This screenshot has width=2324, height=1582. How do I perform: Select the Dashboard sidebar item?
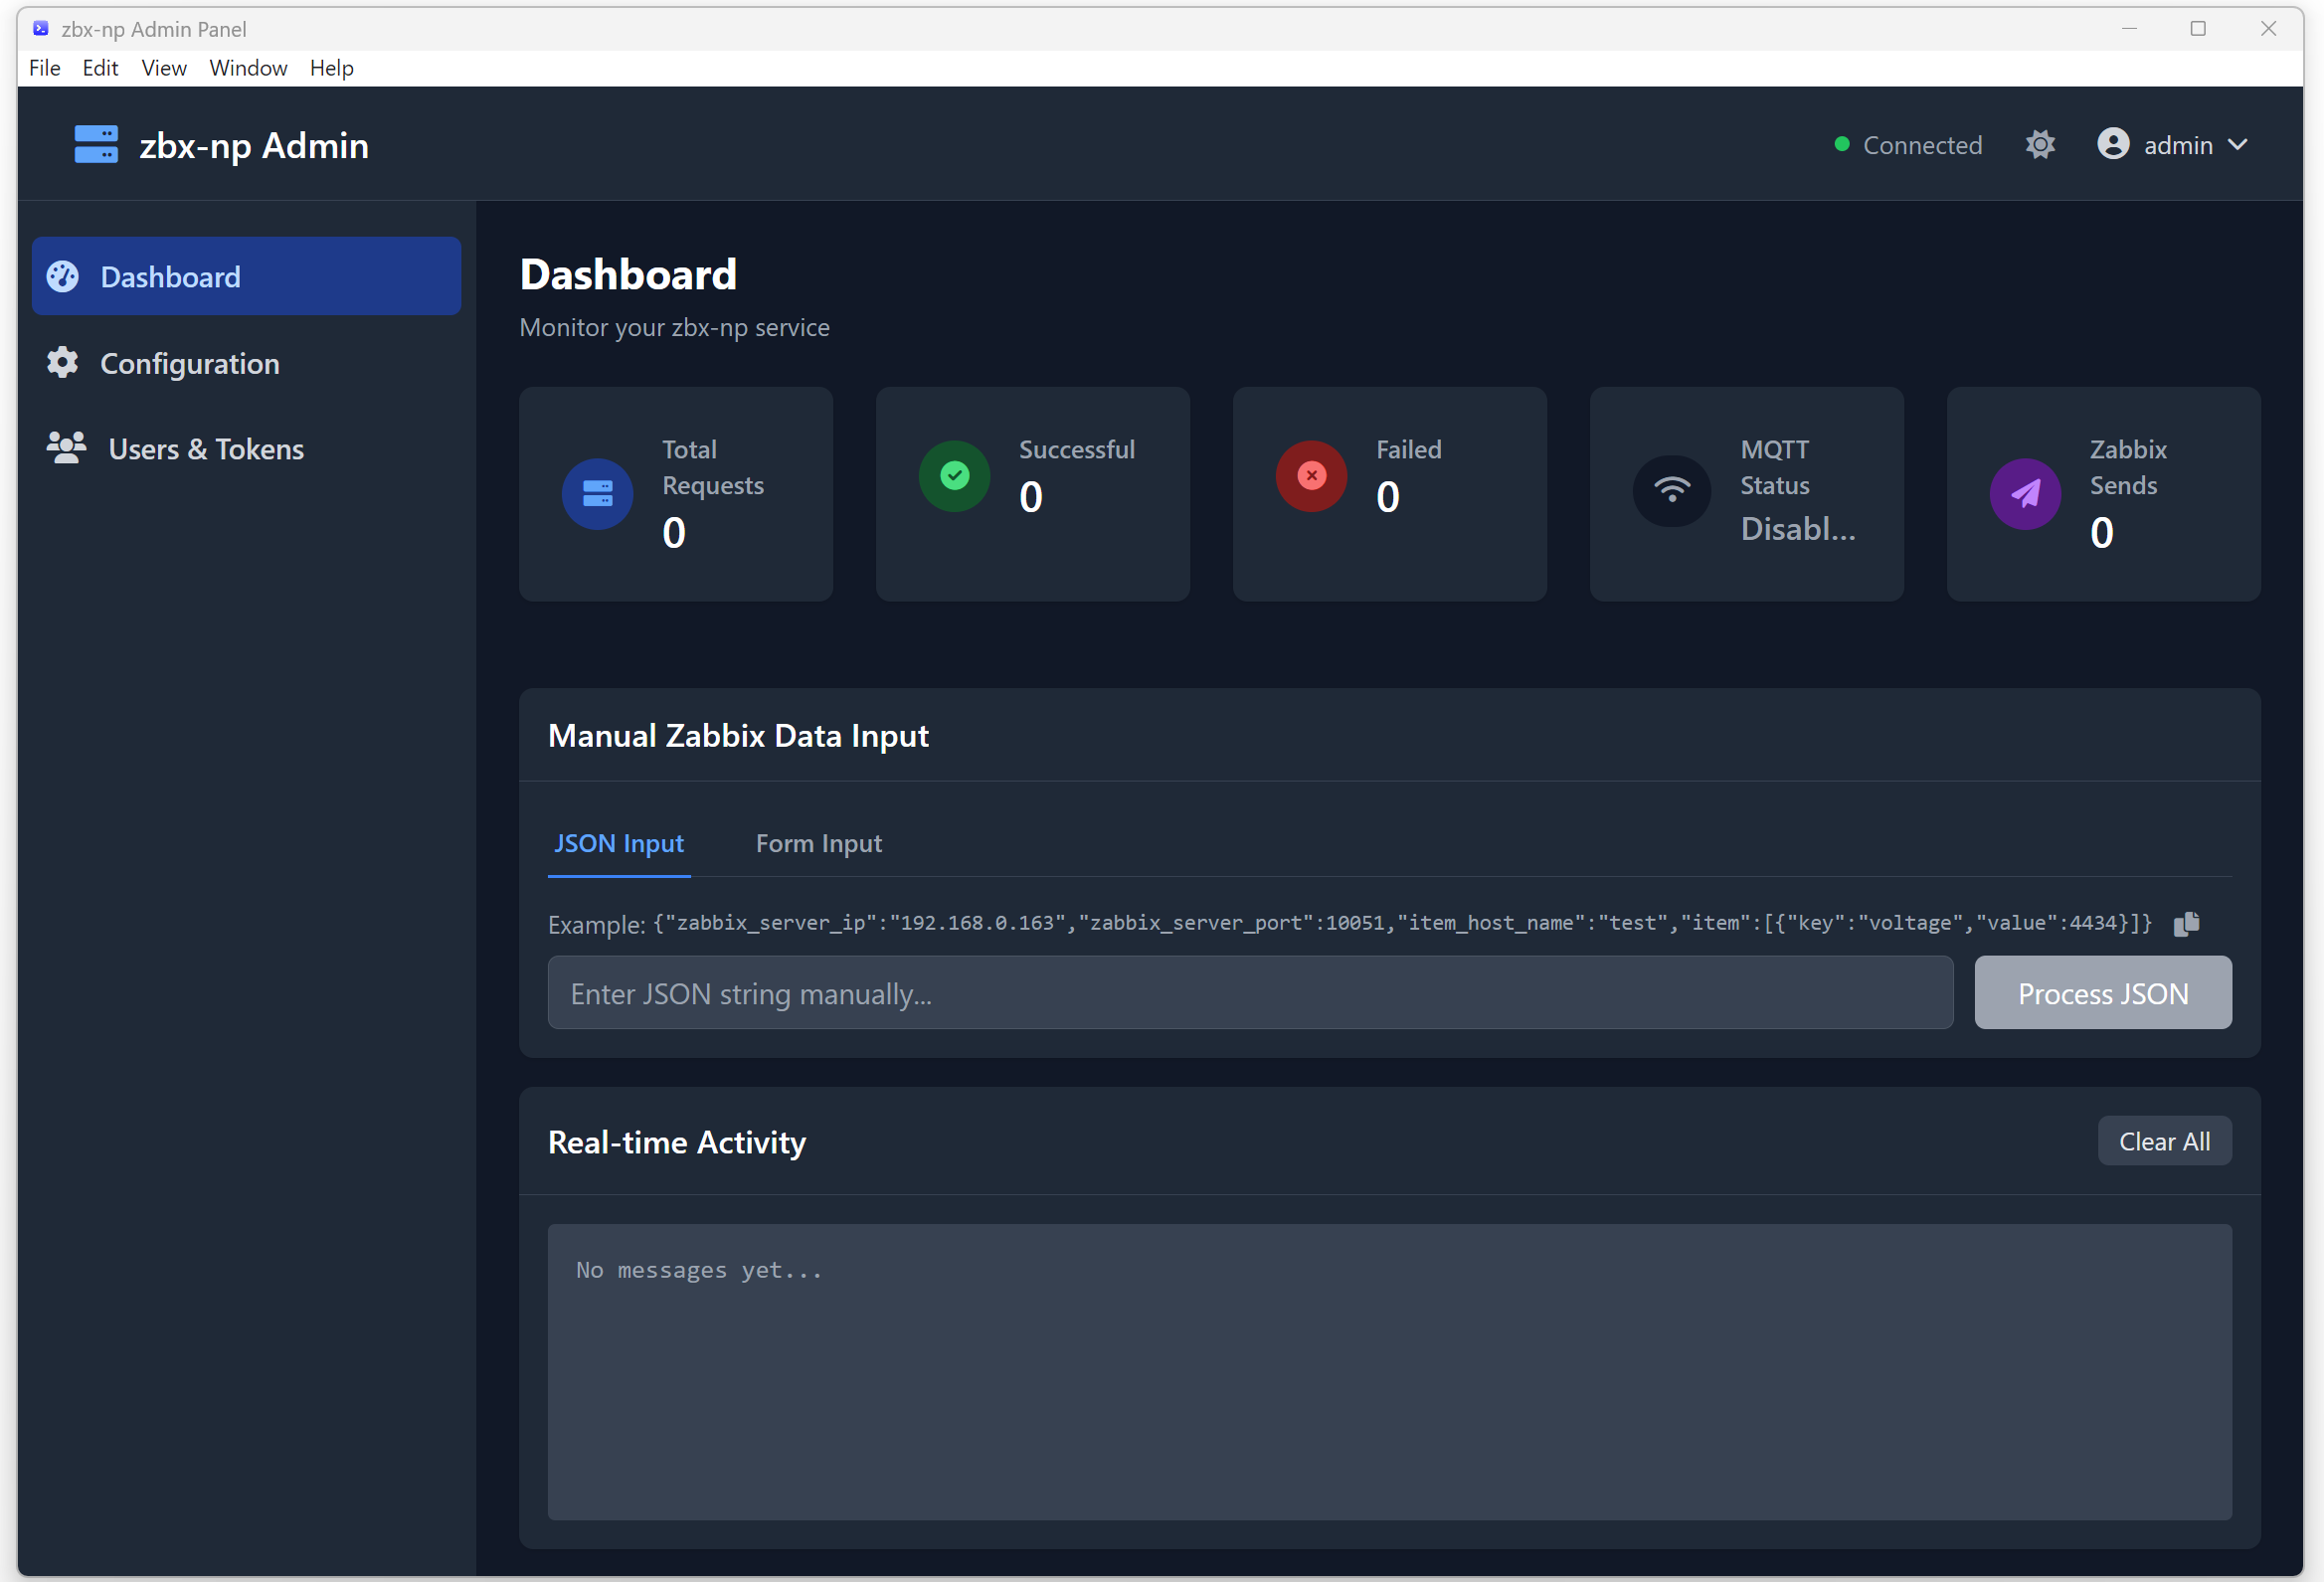point(170,277)
